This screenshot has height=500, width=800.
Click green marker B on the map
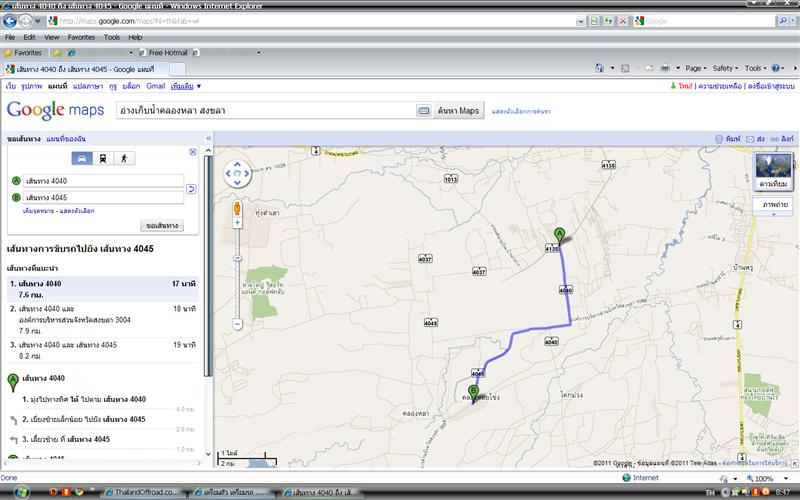coord(473,394)
